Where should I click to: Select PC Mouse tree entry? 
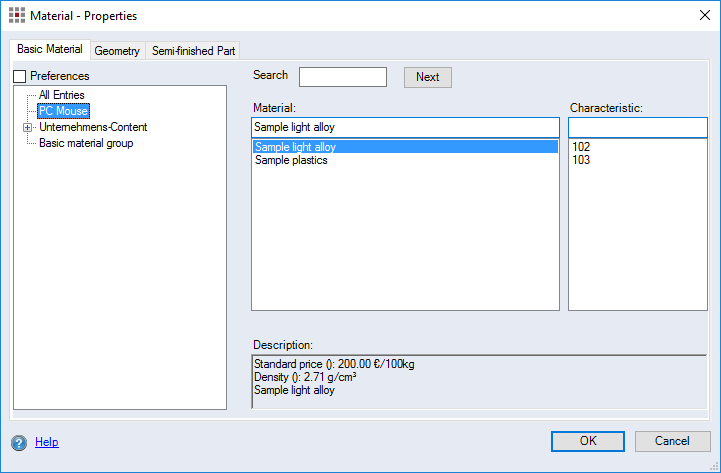pos(63,111)
